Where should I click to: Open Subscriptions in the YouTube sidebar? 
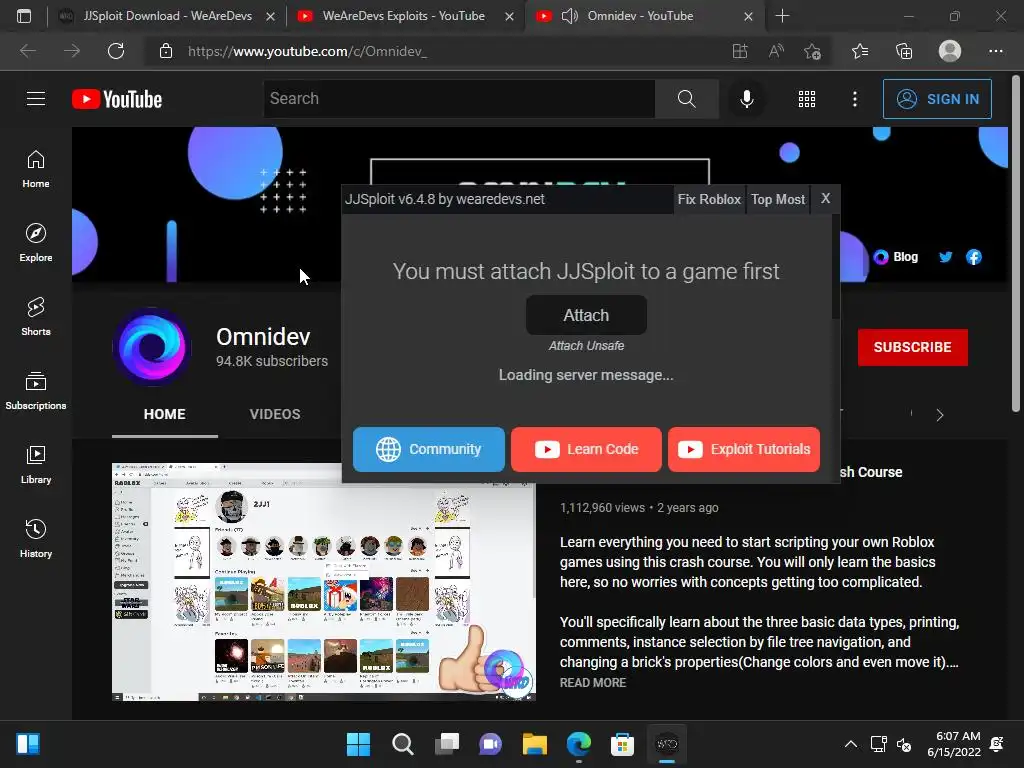(36, 391)
